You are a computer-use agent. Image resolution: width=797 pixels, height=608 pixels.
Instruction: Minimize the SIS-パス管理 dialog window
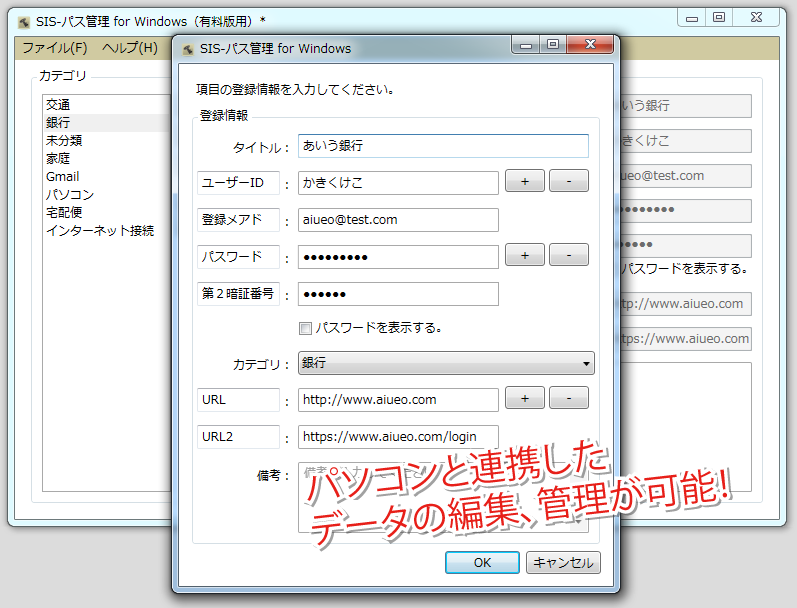pyautogui.click(x=526, y=44)
